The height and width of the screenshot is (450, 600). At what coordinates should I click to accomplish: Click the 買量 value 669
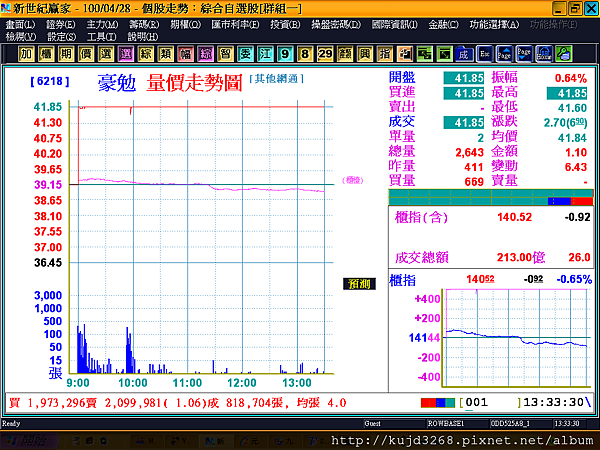[474, 182]
